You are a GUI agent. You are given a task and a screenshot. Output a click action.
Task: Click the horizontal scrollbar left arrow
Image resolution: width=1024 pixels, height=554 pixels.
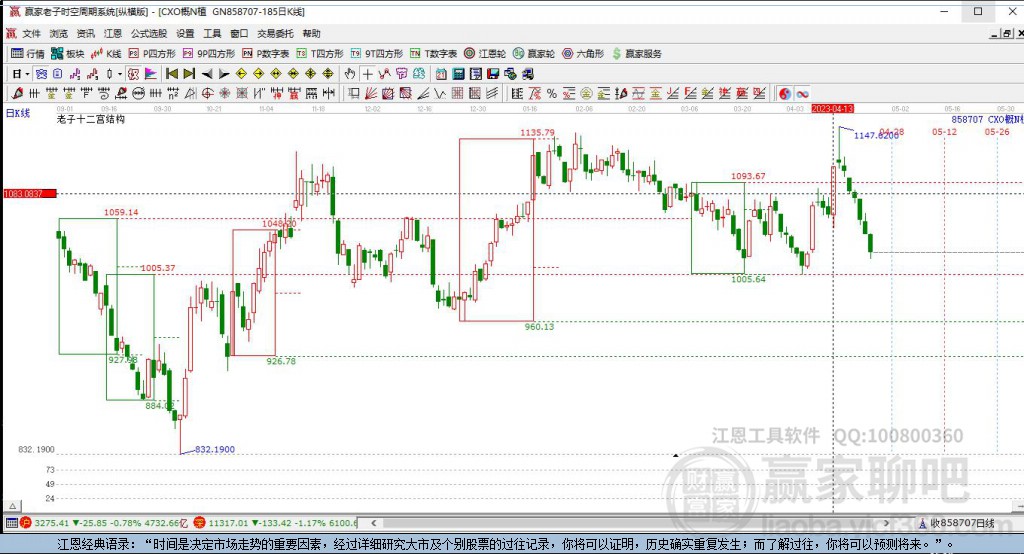click(x=371, y=522)
